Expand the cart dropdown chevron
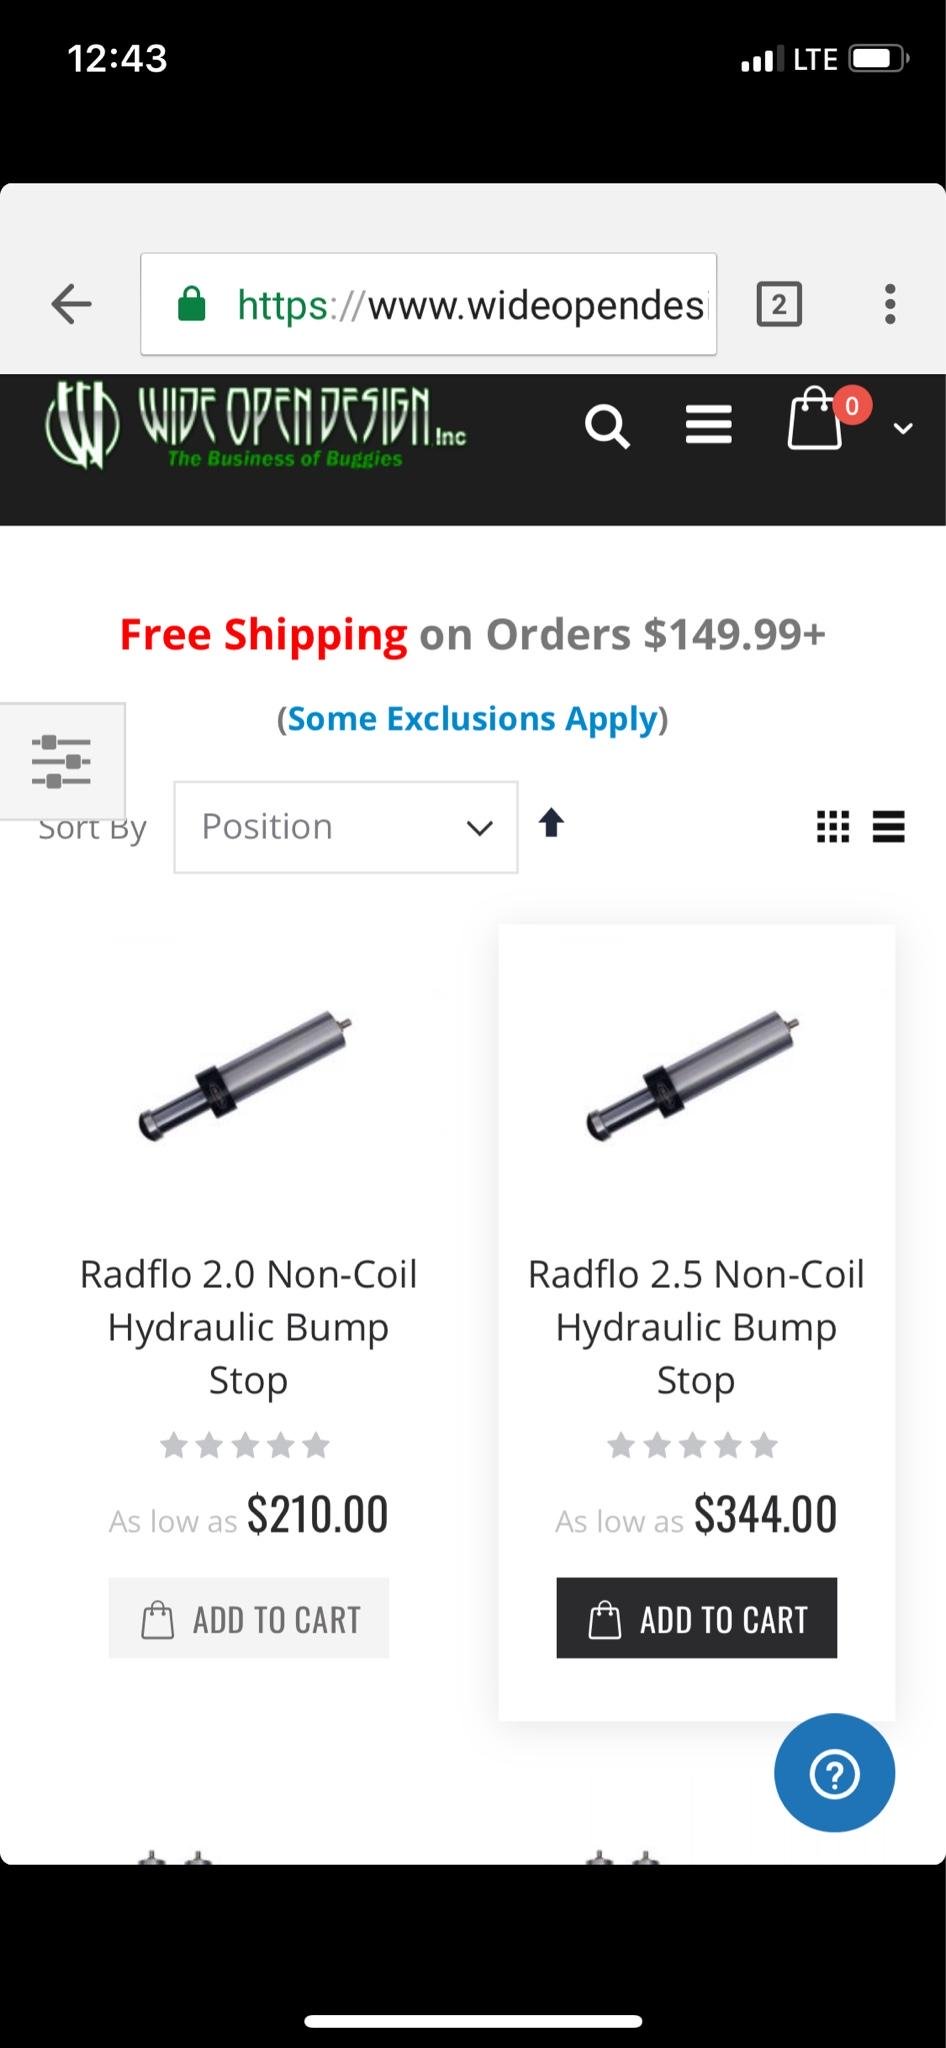946x2048 pixels. (x=903, y=428)
